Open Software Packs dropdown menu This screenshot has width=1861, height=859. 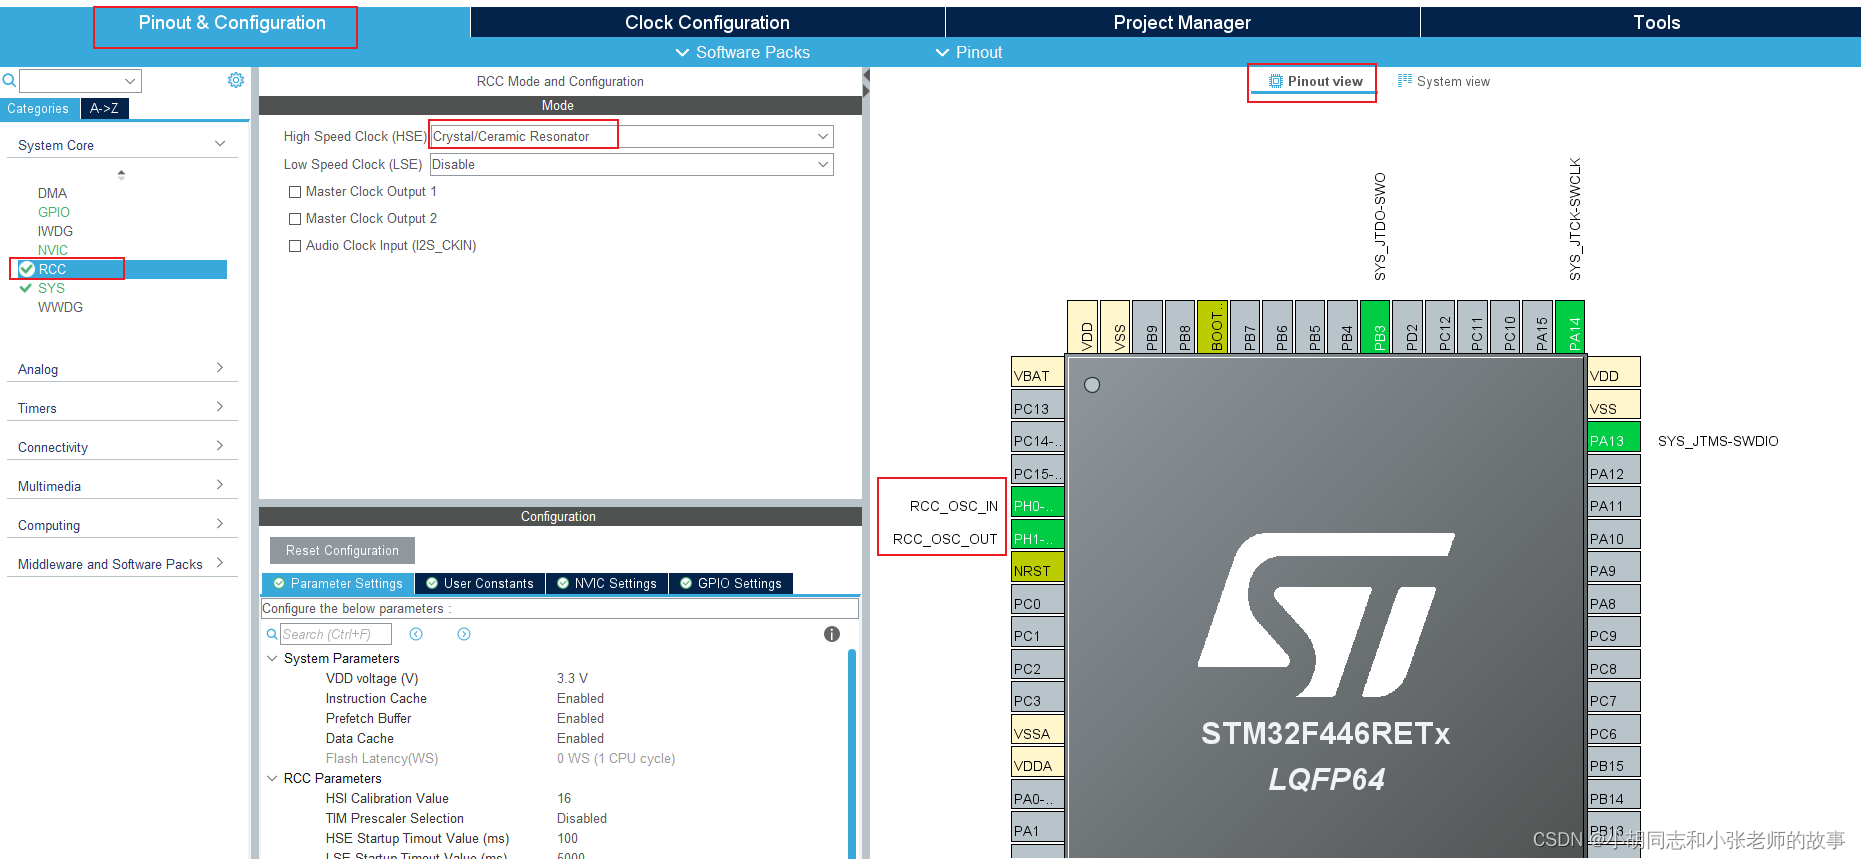coord(743,52)
